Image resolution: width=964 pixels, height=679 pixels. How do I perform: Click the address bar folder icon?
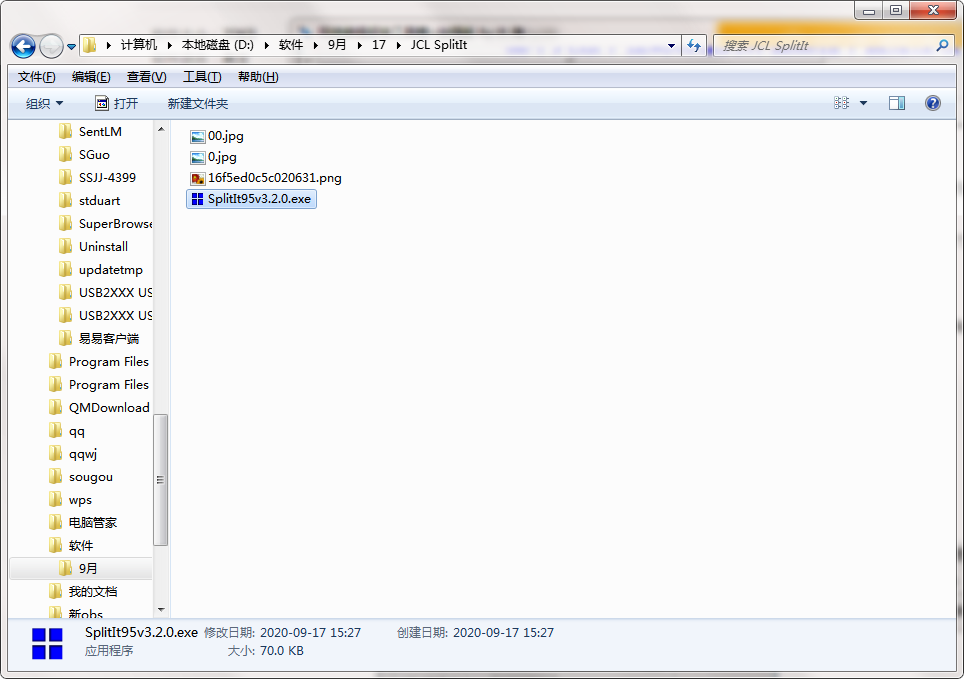pos(90,45)
